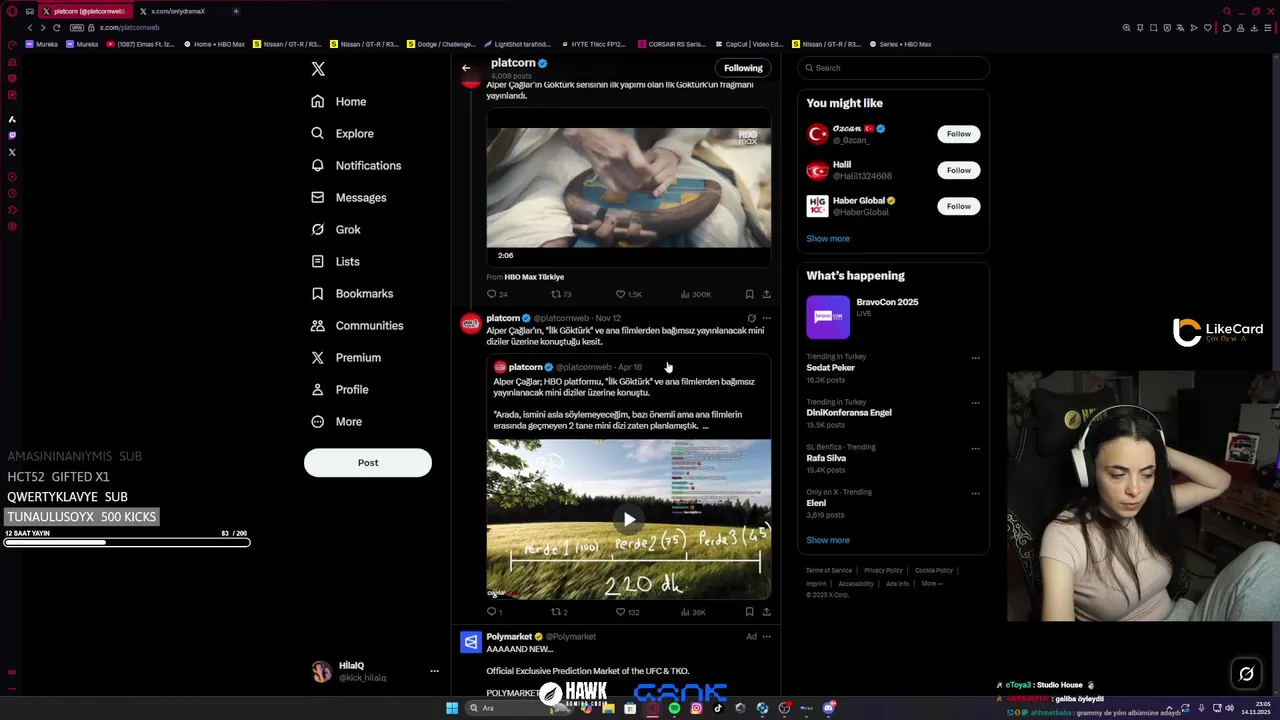Open the Rafa Silva trending topic
This screenshot has height=720, width=1280.
click(826, 458)
